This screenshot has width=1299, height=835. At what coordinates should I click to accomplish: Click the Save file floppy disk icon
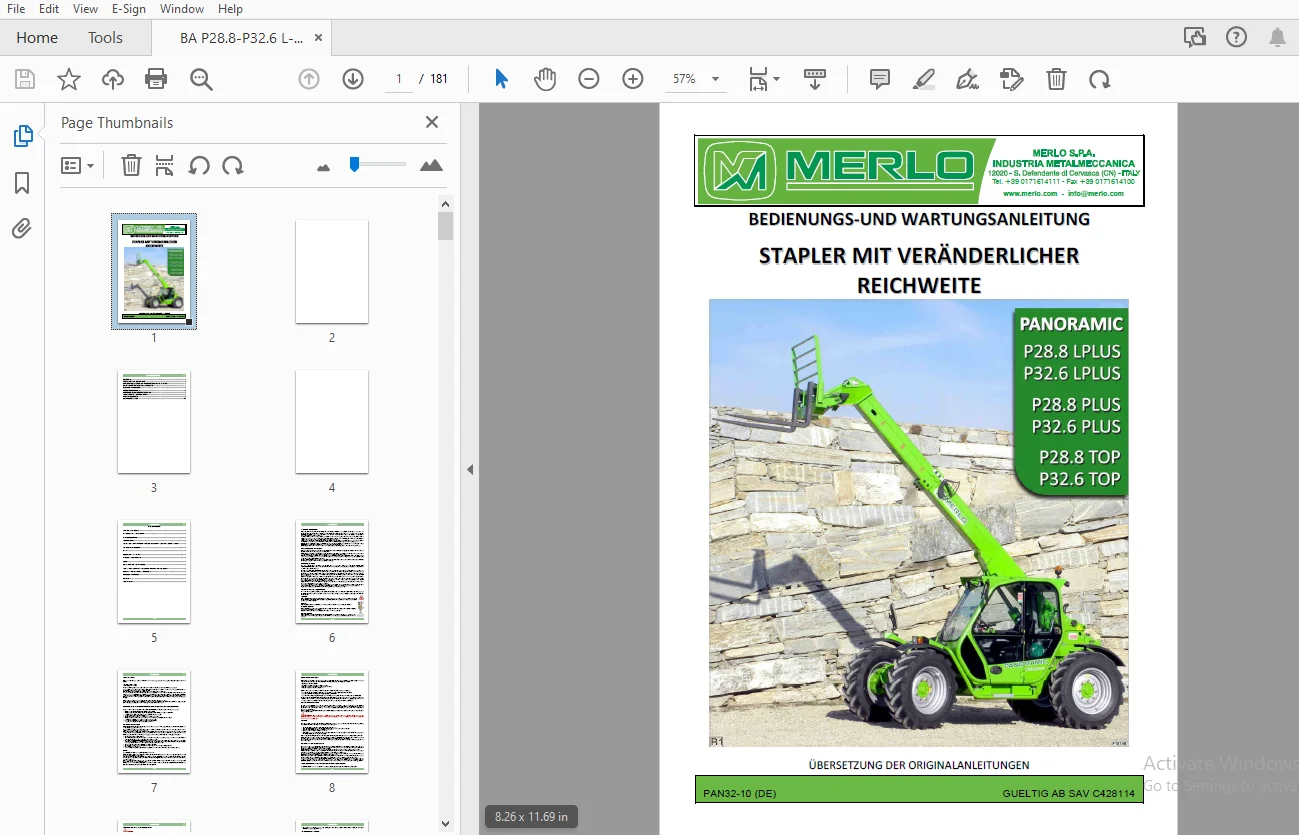[x=25, y=79]
